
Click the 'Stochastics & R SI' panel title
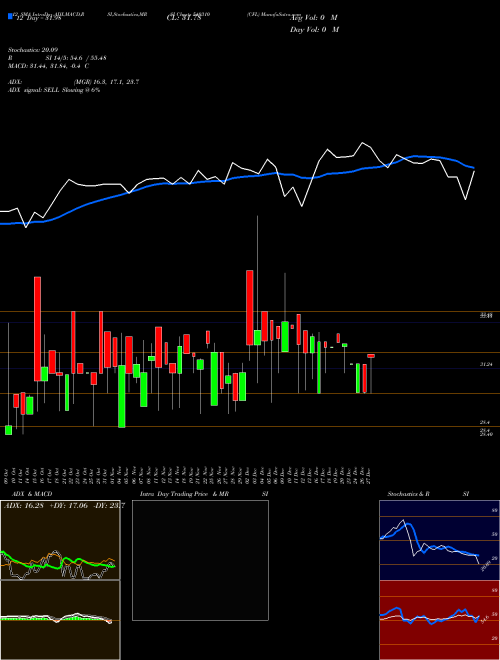(428, 494)
